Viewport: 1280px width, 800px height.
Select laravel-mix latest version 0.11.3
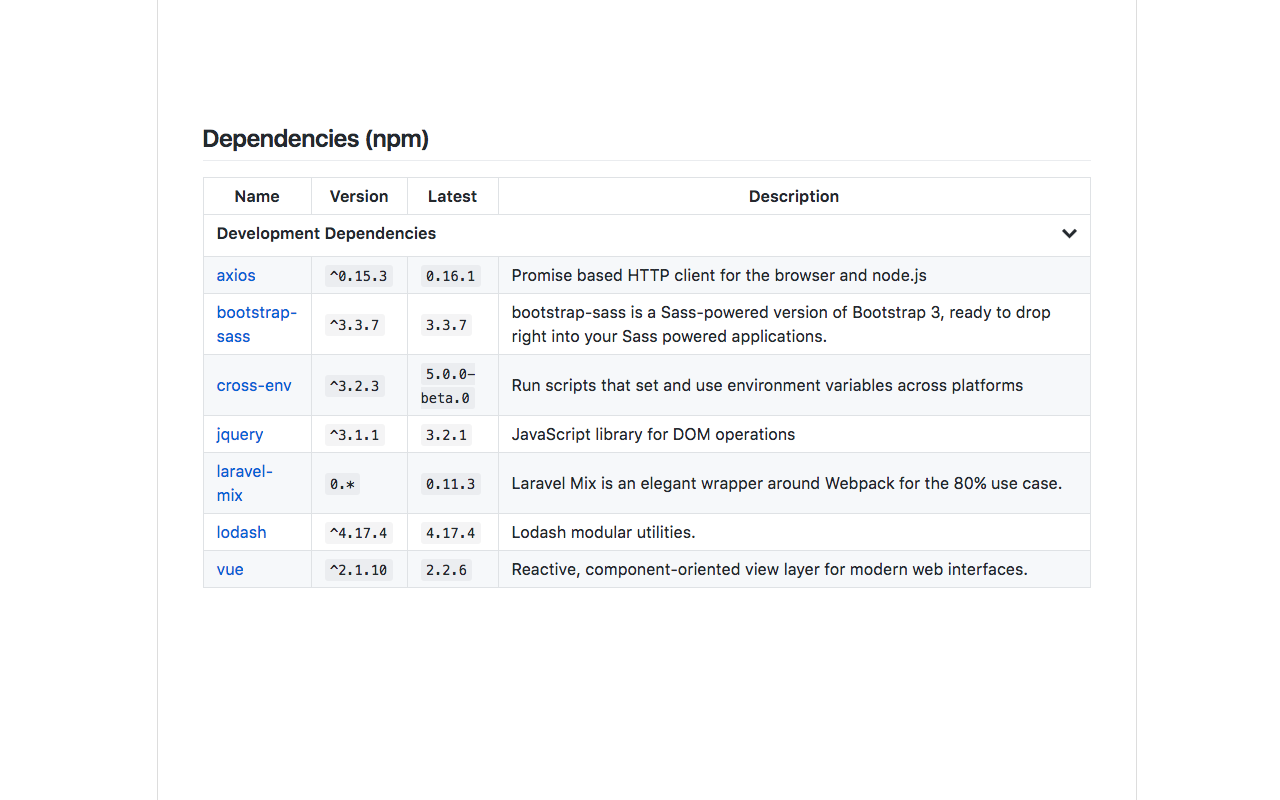point(451,484)
